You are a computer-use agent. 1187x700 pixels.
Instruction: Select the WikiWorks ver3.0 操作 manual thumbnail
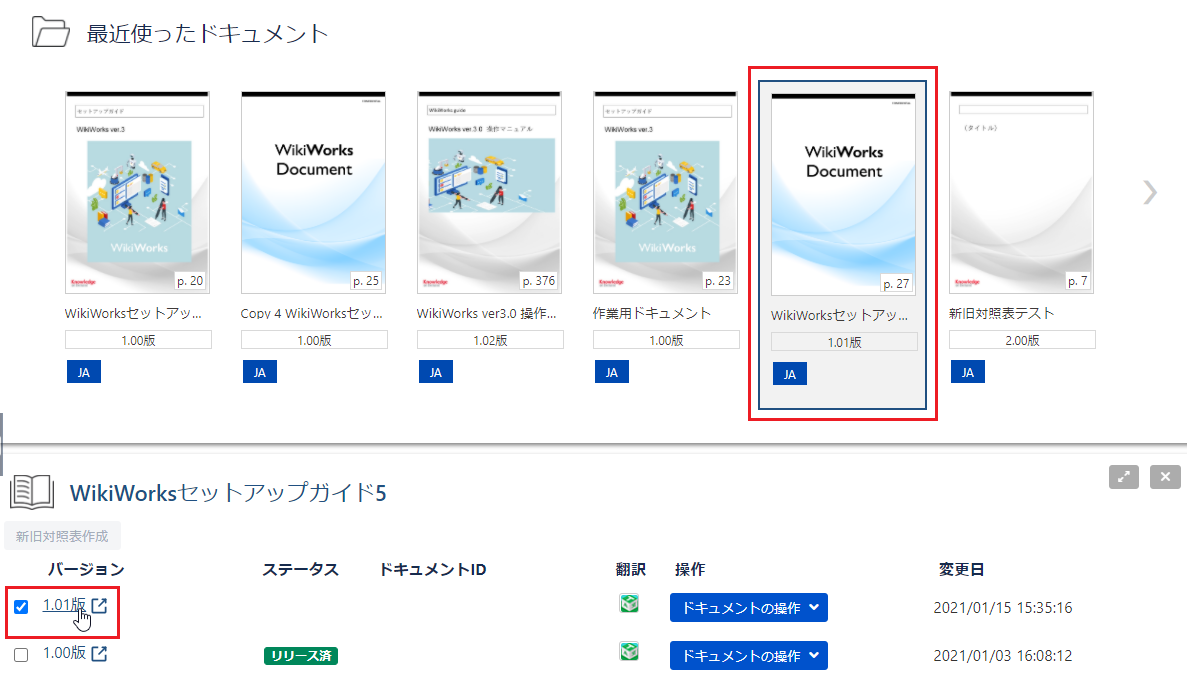(490, 192)
